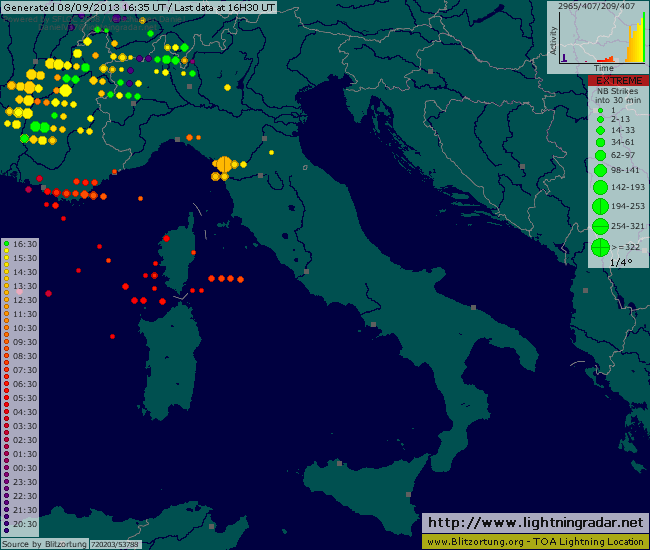Click the red strike marker on northern Corsica

tap(166, 238)
